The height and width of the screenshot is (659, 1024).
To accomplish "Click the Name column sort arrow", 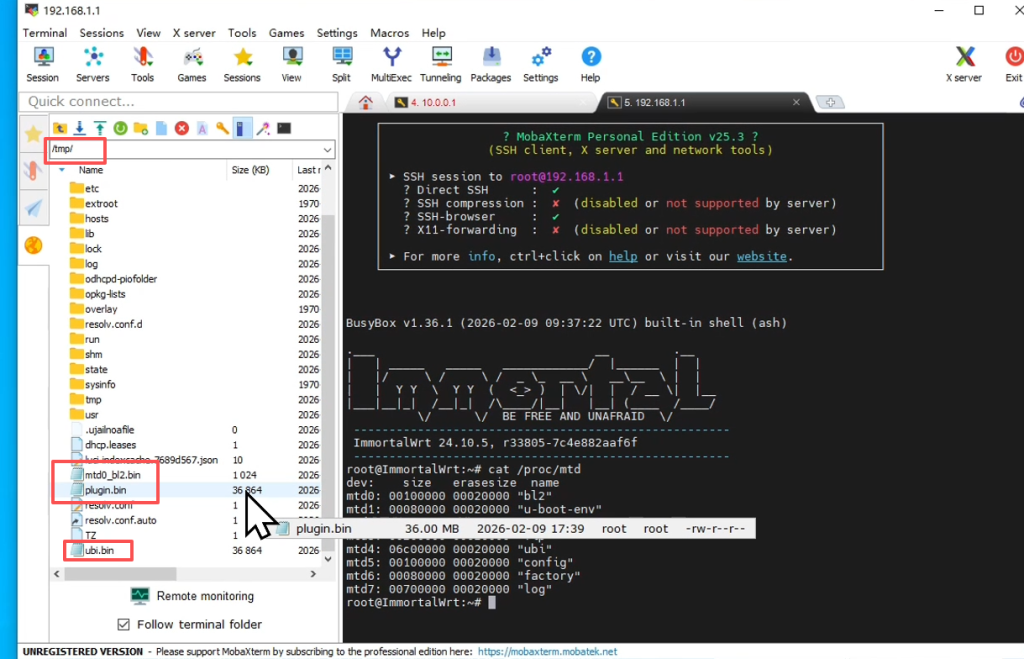I will coord(62,170).
